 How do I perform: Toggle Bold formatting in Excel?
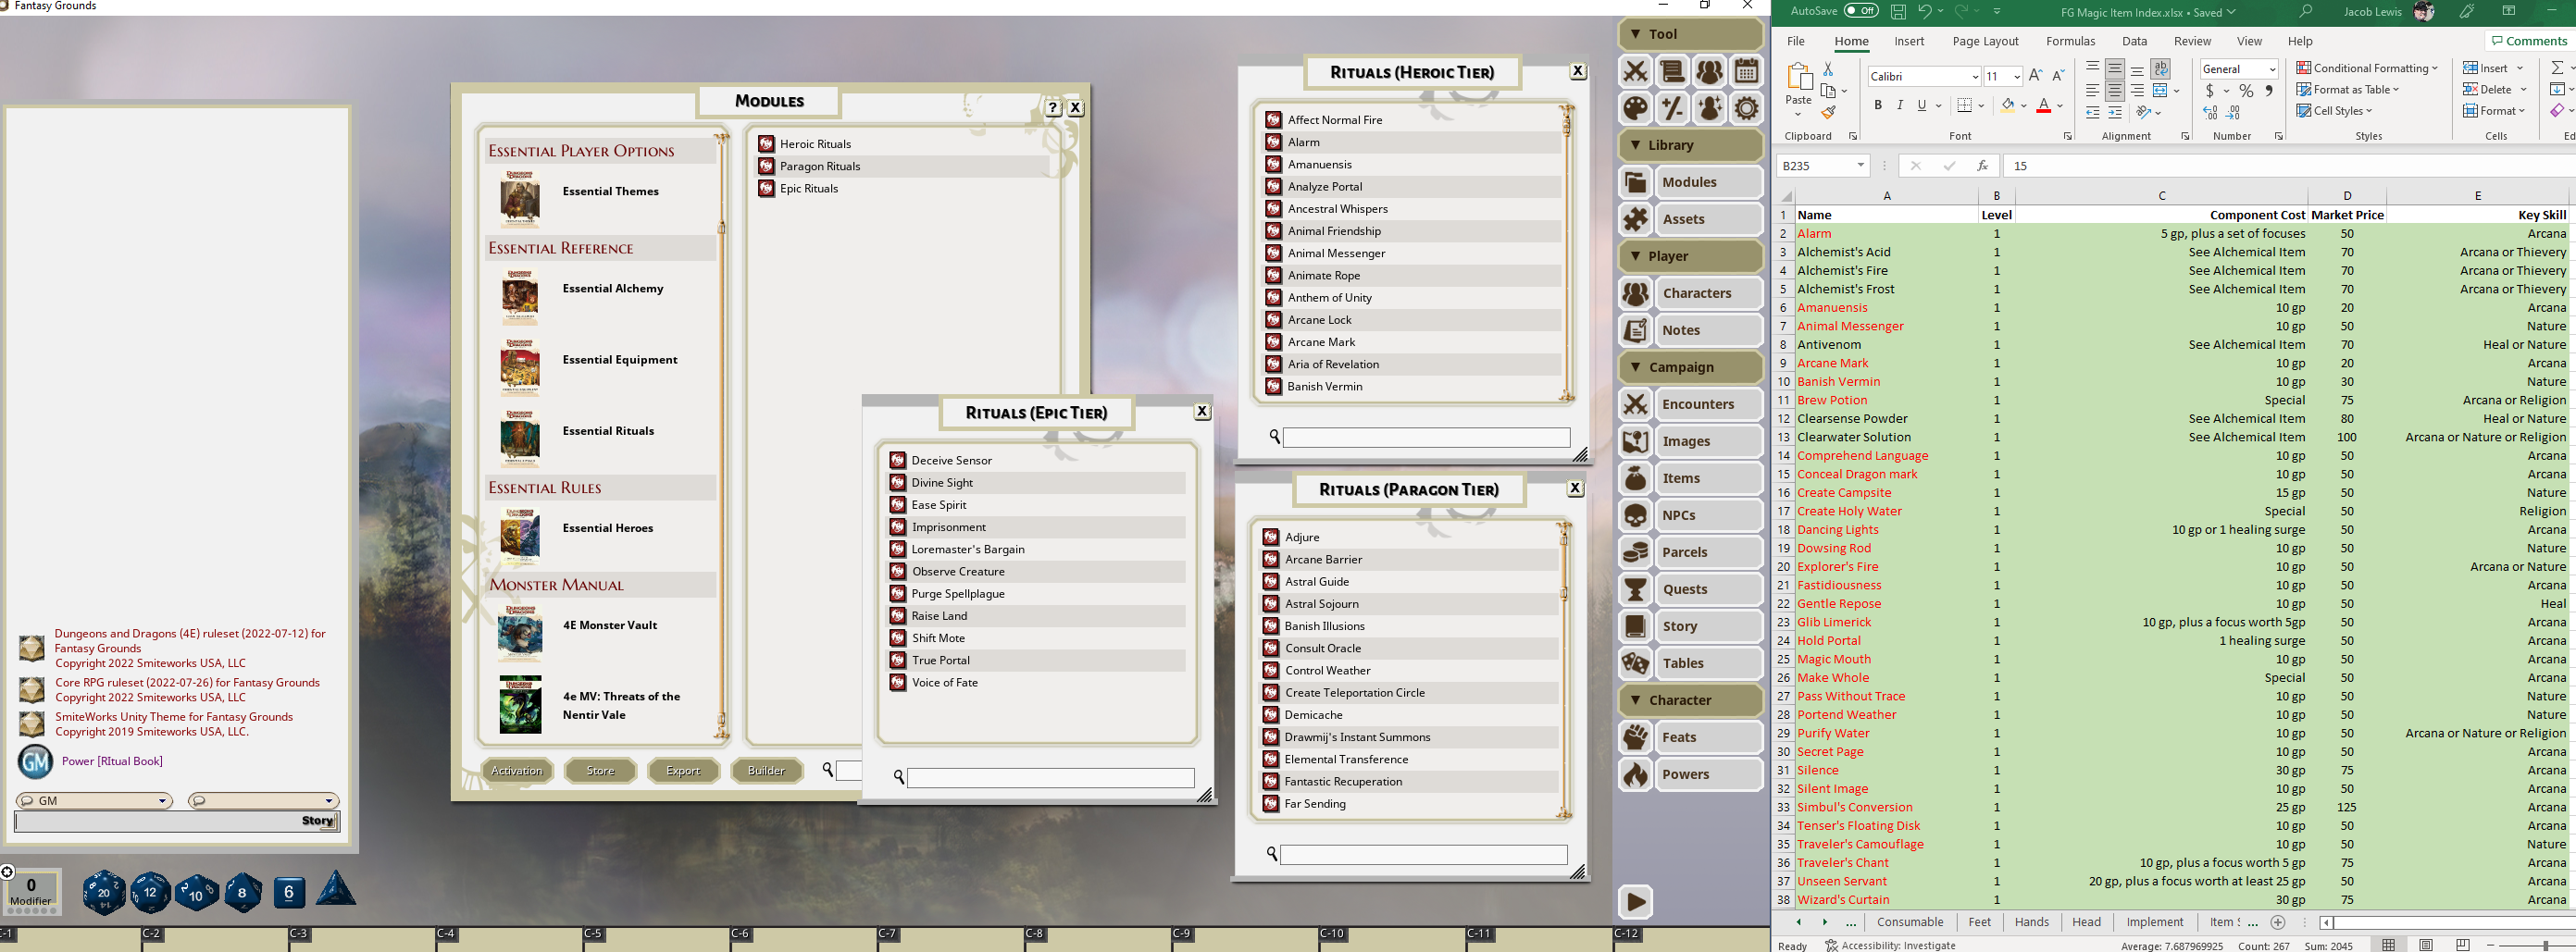click(x=1877, y=105)
